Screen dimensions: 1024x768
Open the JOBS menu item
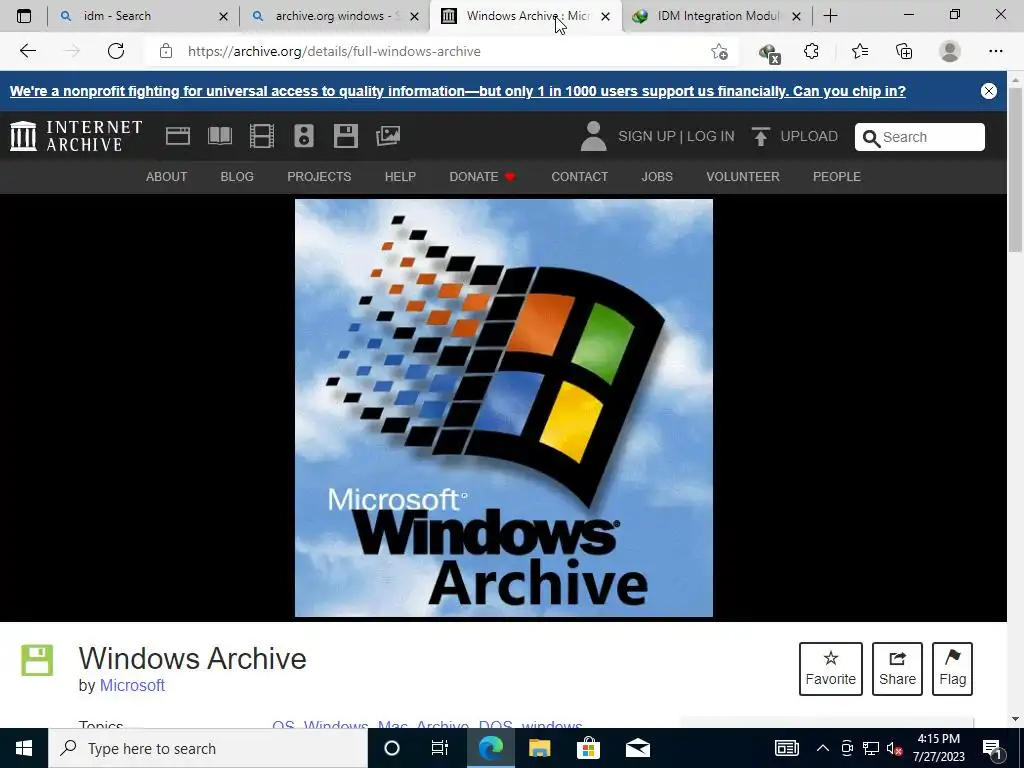click(x=657, y=177)
